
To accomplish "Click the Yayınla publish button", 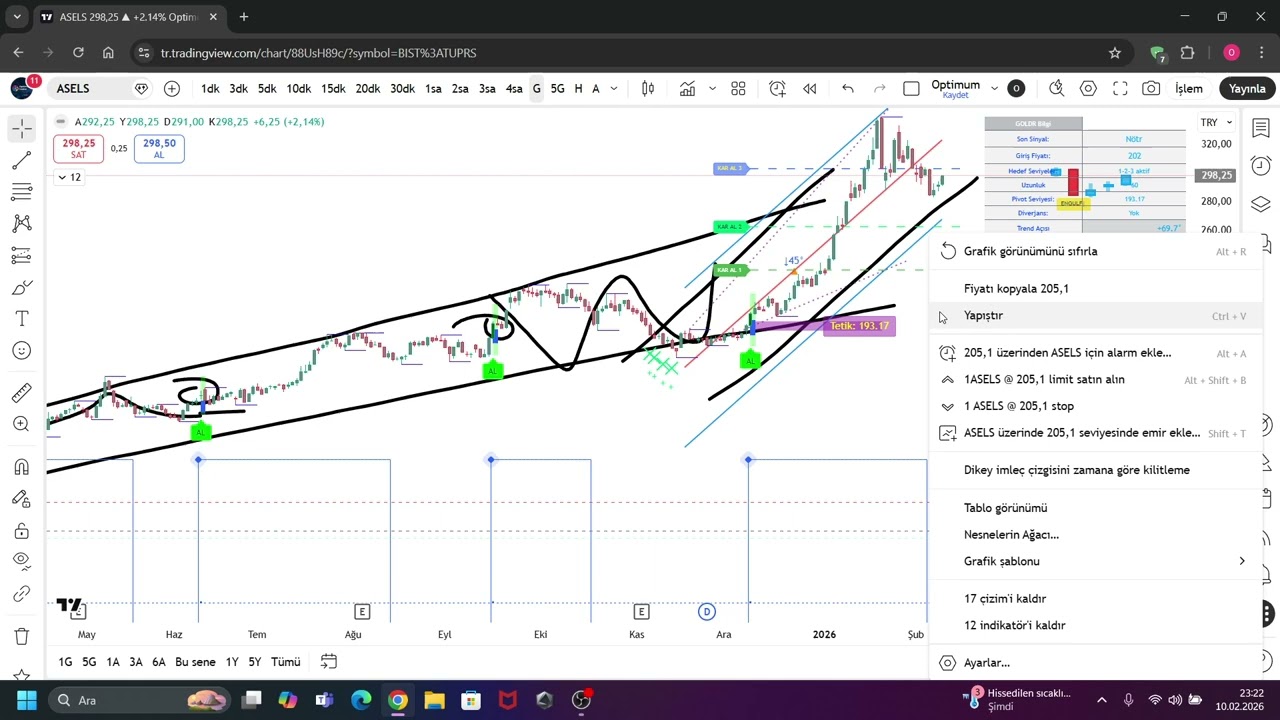I will click(x=1247, y=89).
